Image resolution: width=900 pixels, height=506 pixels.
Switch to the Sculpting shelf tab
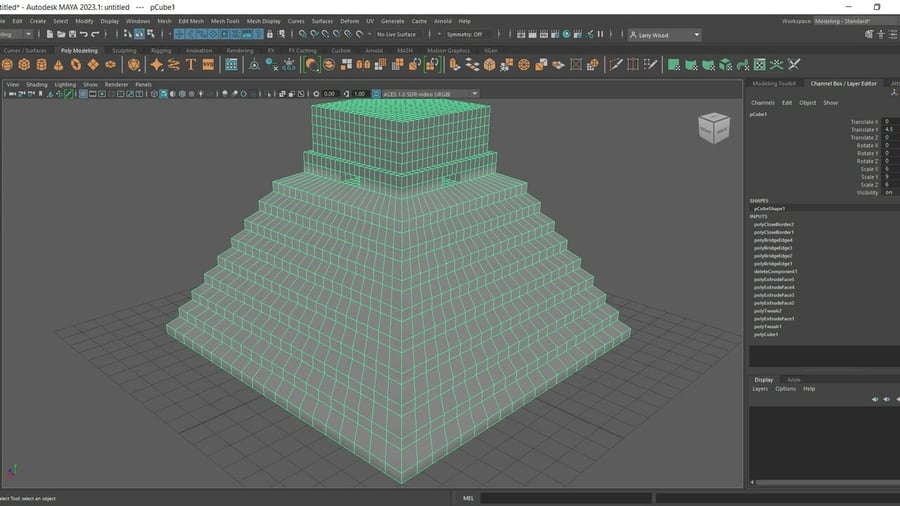[x=124, y=50]
